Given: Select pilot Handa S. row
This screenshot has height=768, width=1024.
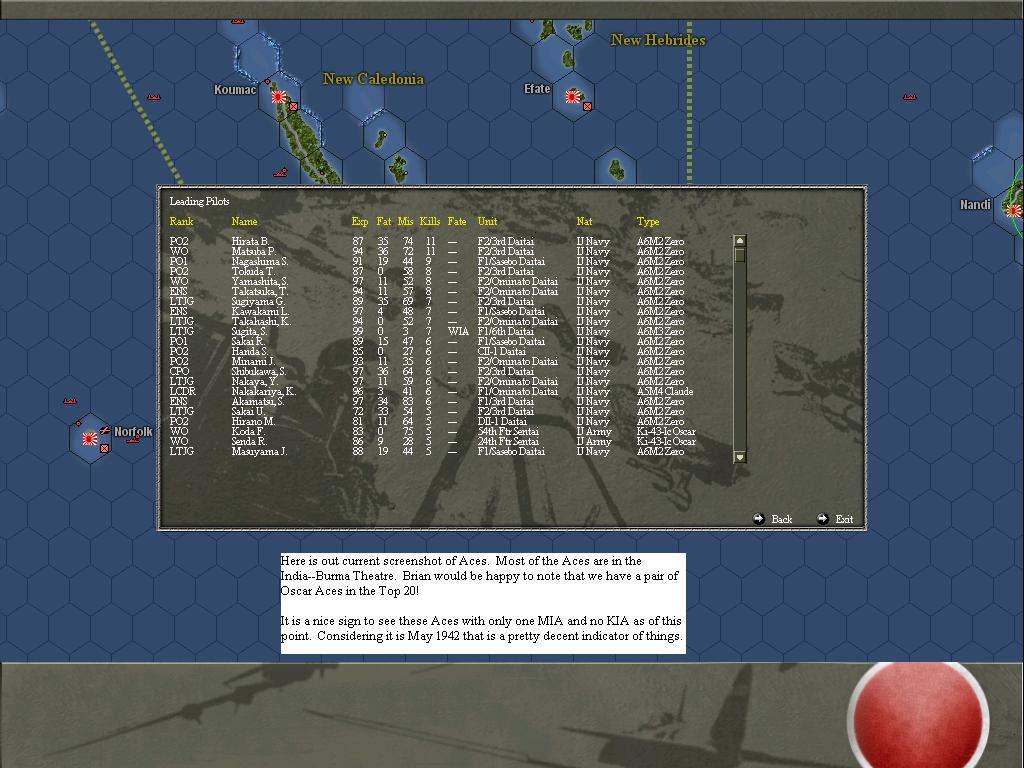Looking at the screenshot, I should point(427,351).
